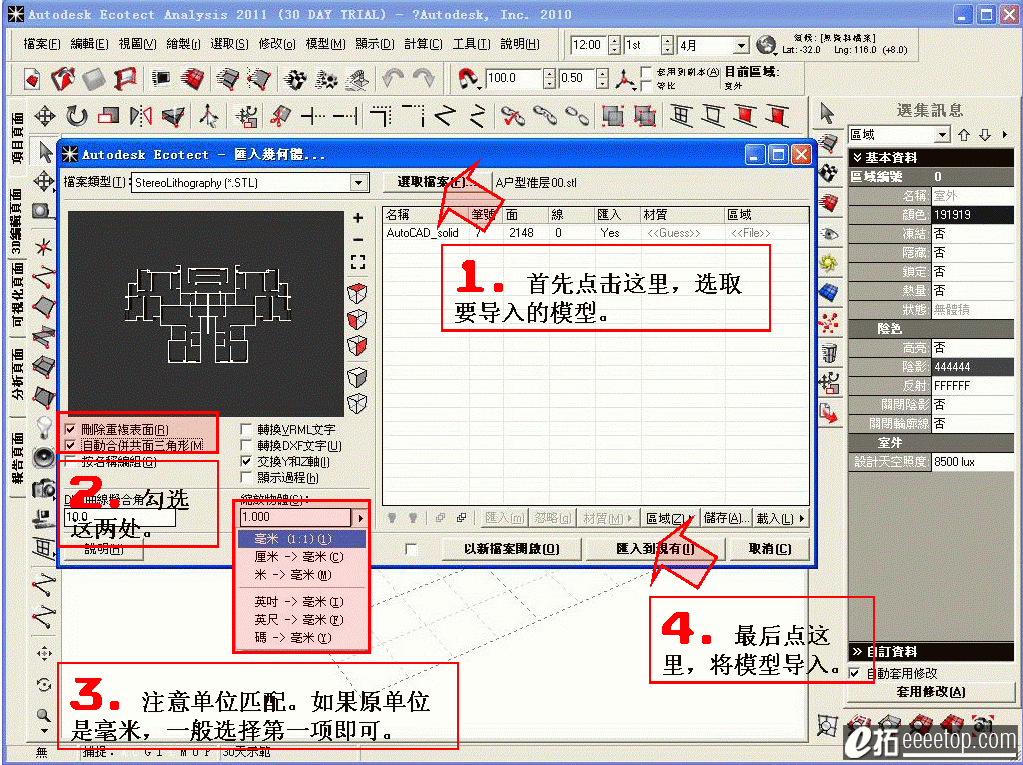Click the new document icon in main toolbar

click(32, 79)
